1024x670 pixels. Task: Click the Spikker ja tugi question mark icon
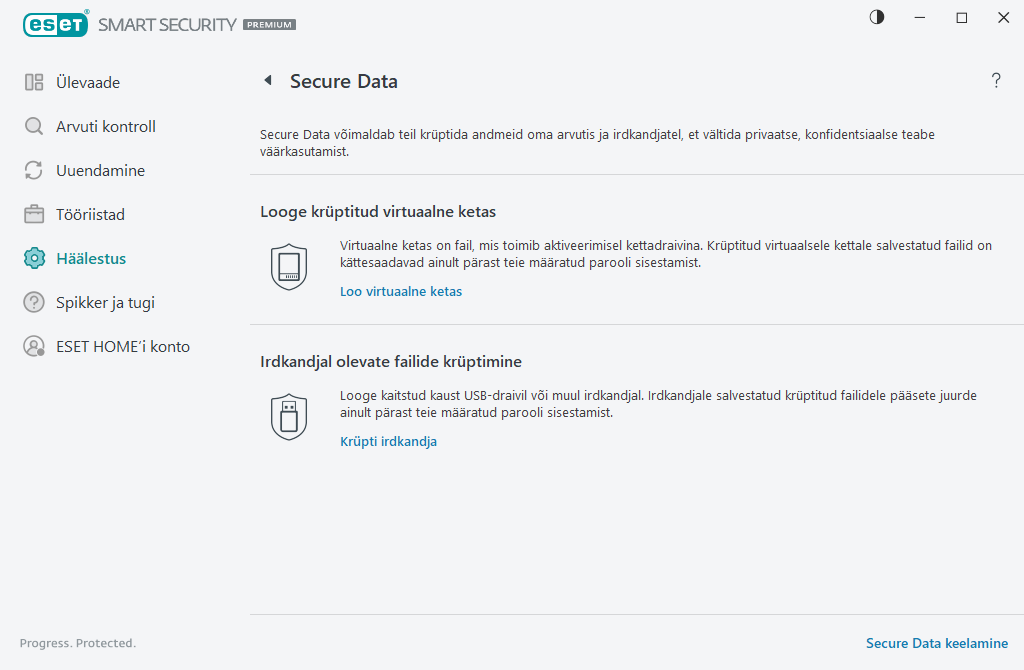(x=33, y=302)
